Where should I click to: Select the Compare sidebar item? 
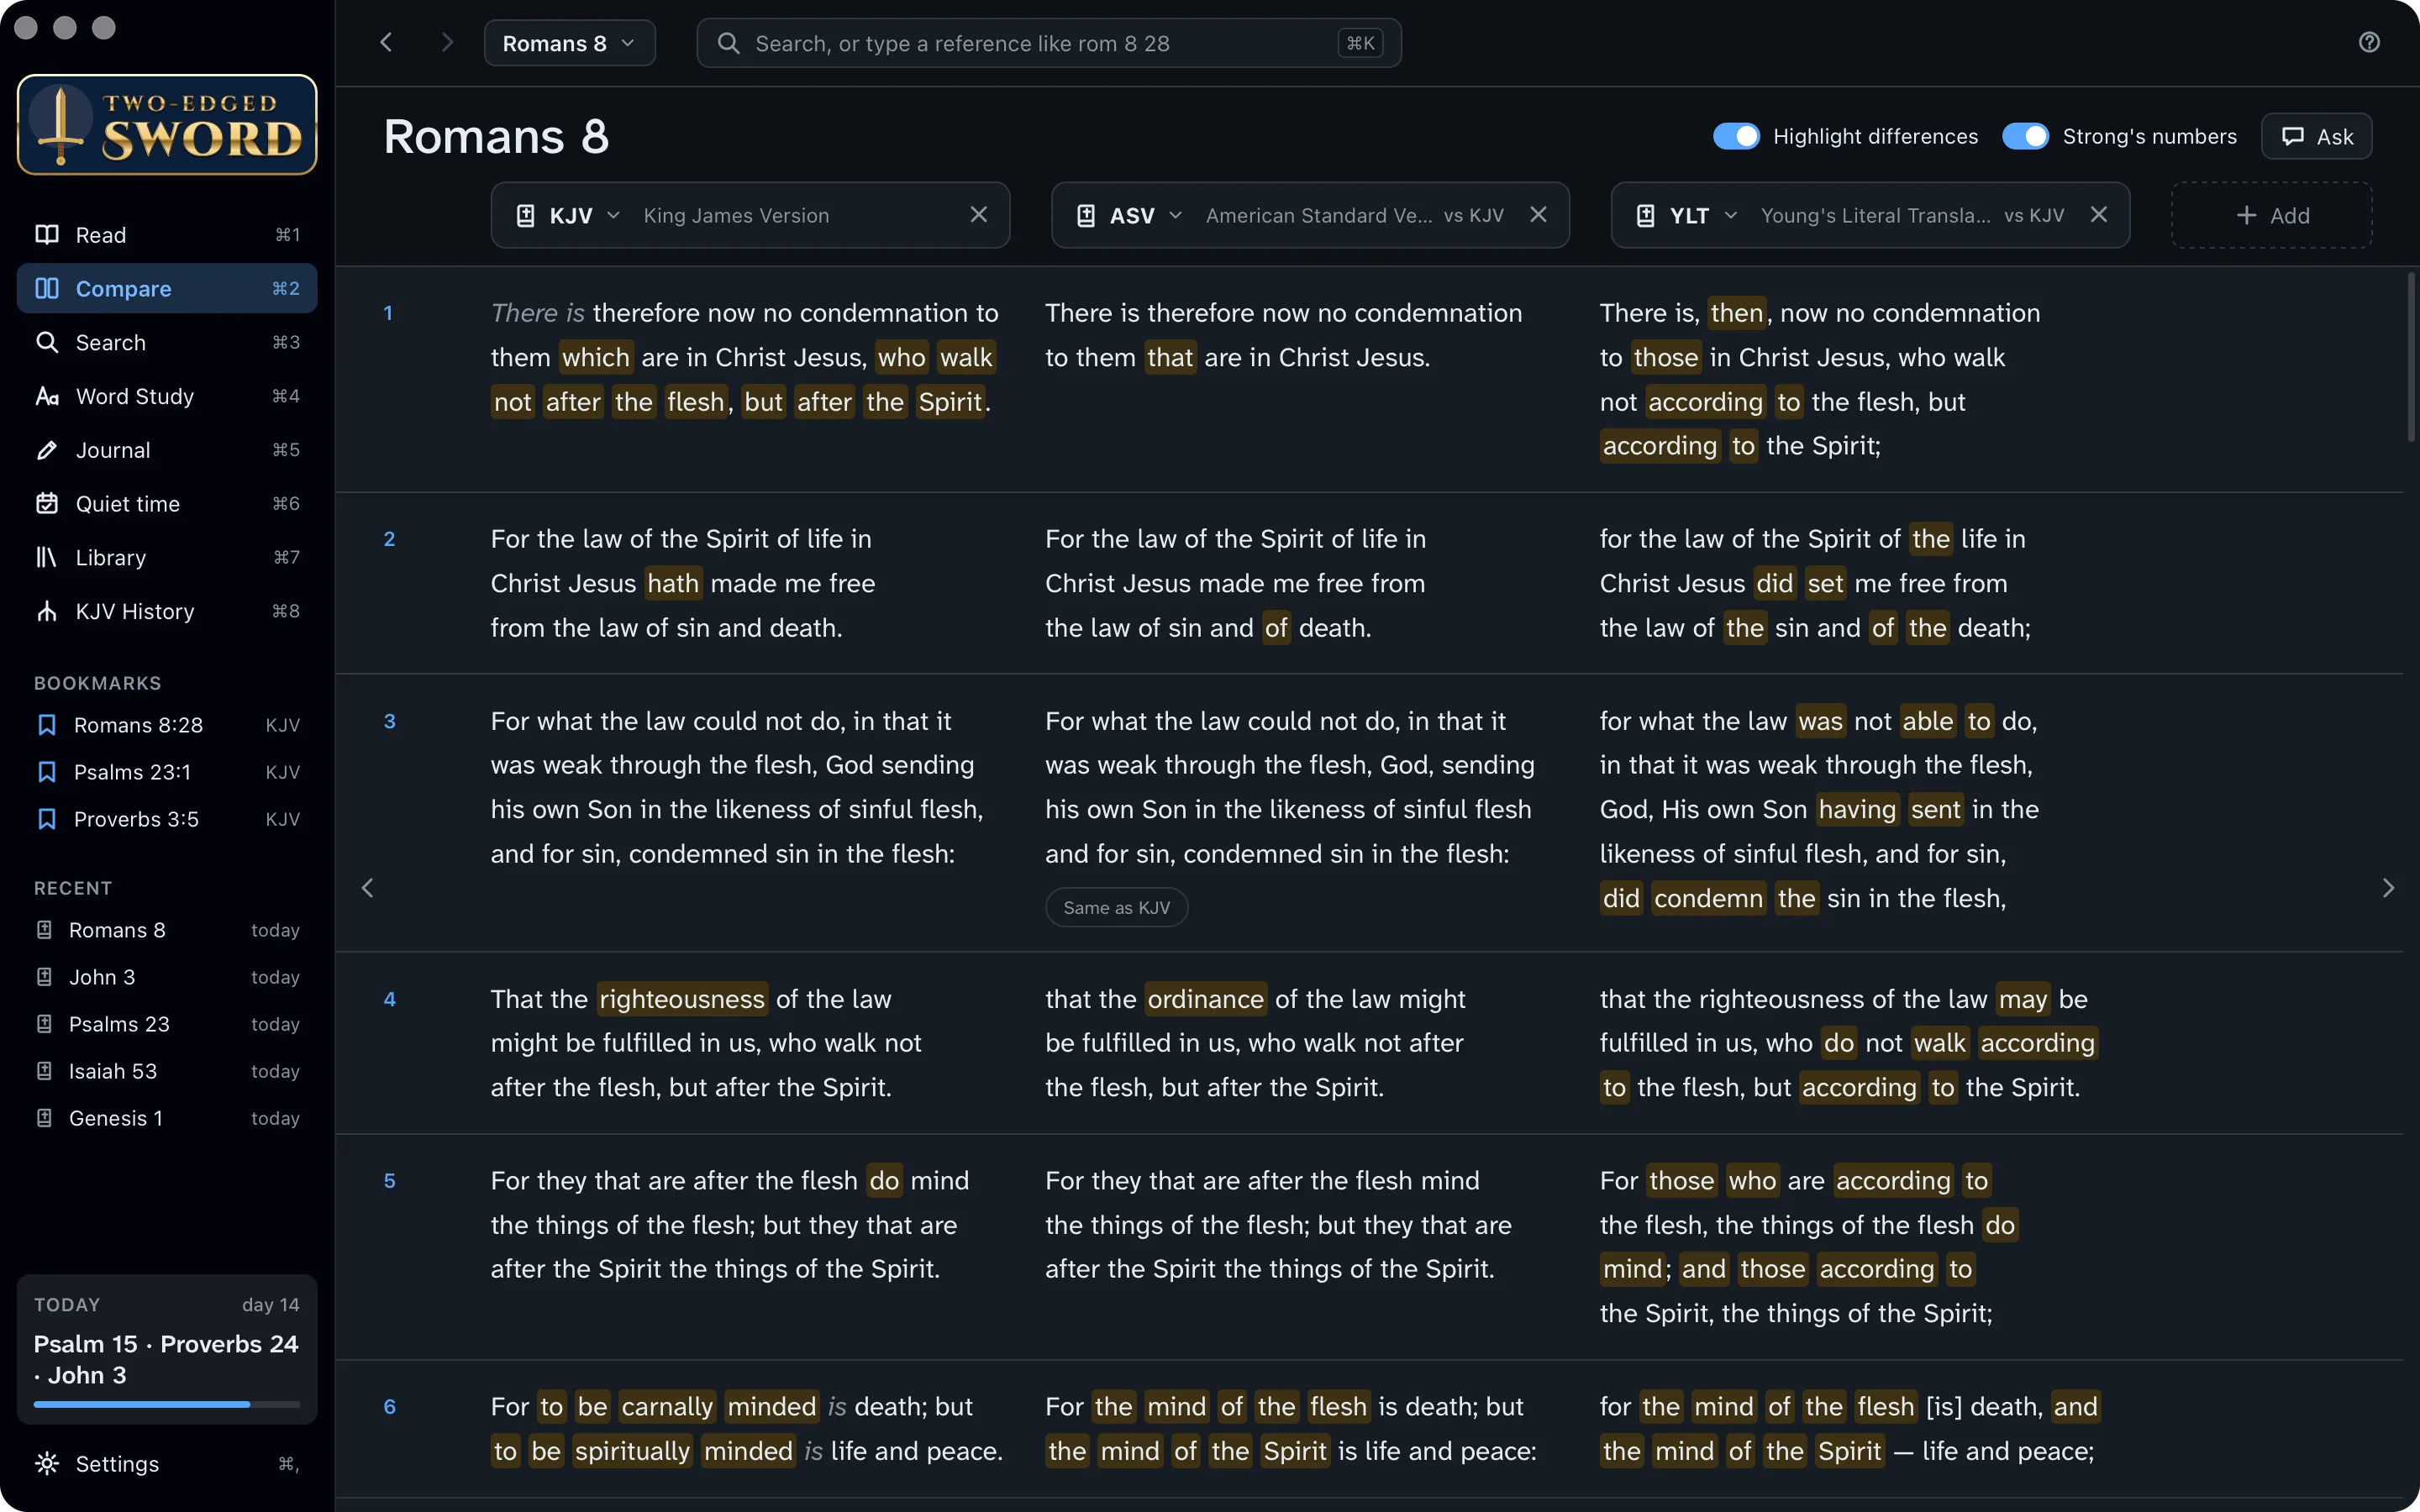(x=167, y=288)
